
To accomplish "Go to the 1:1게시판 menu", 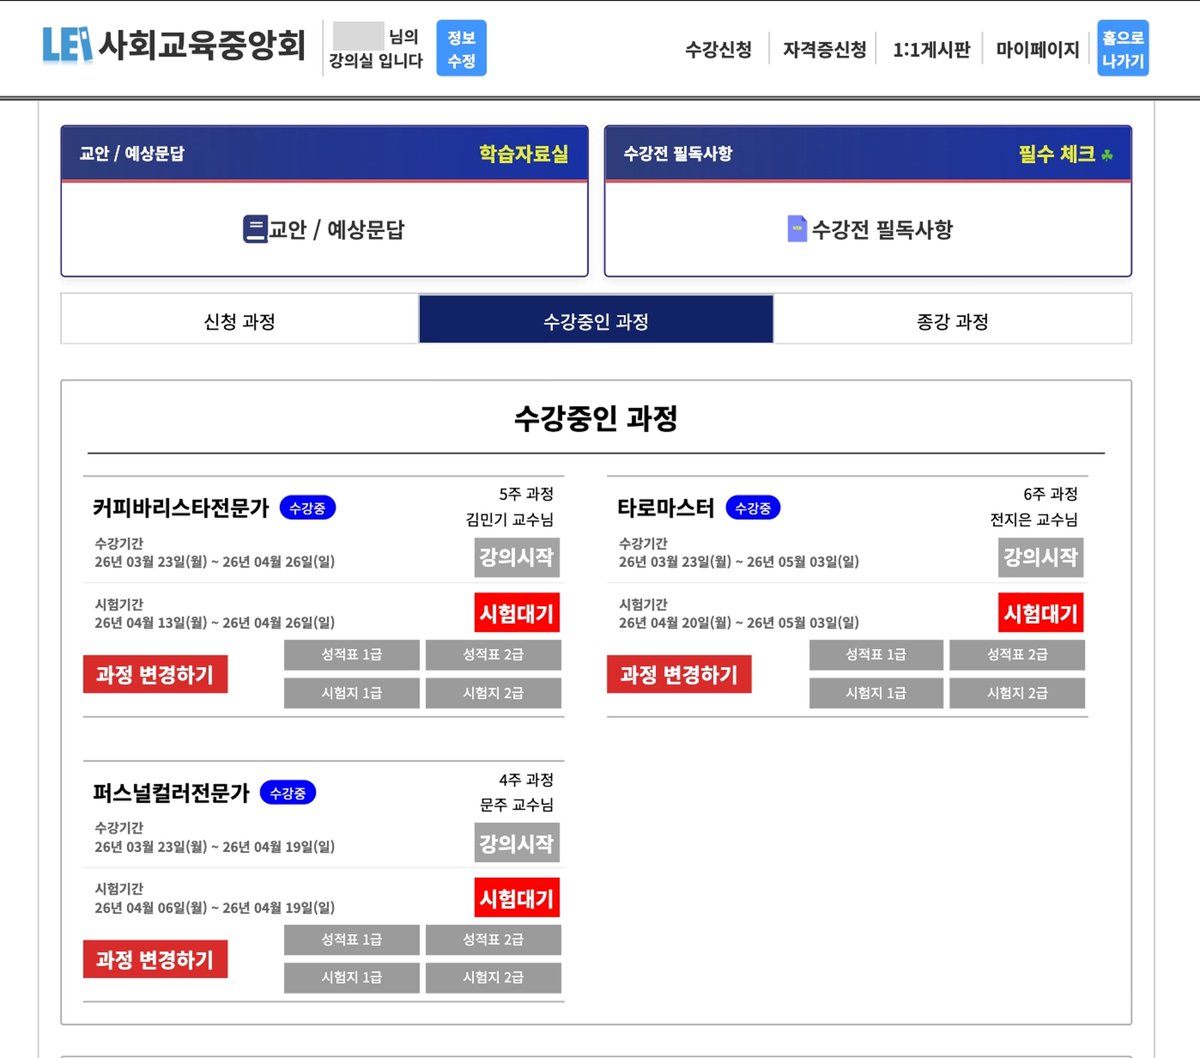I will (931, 49).
